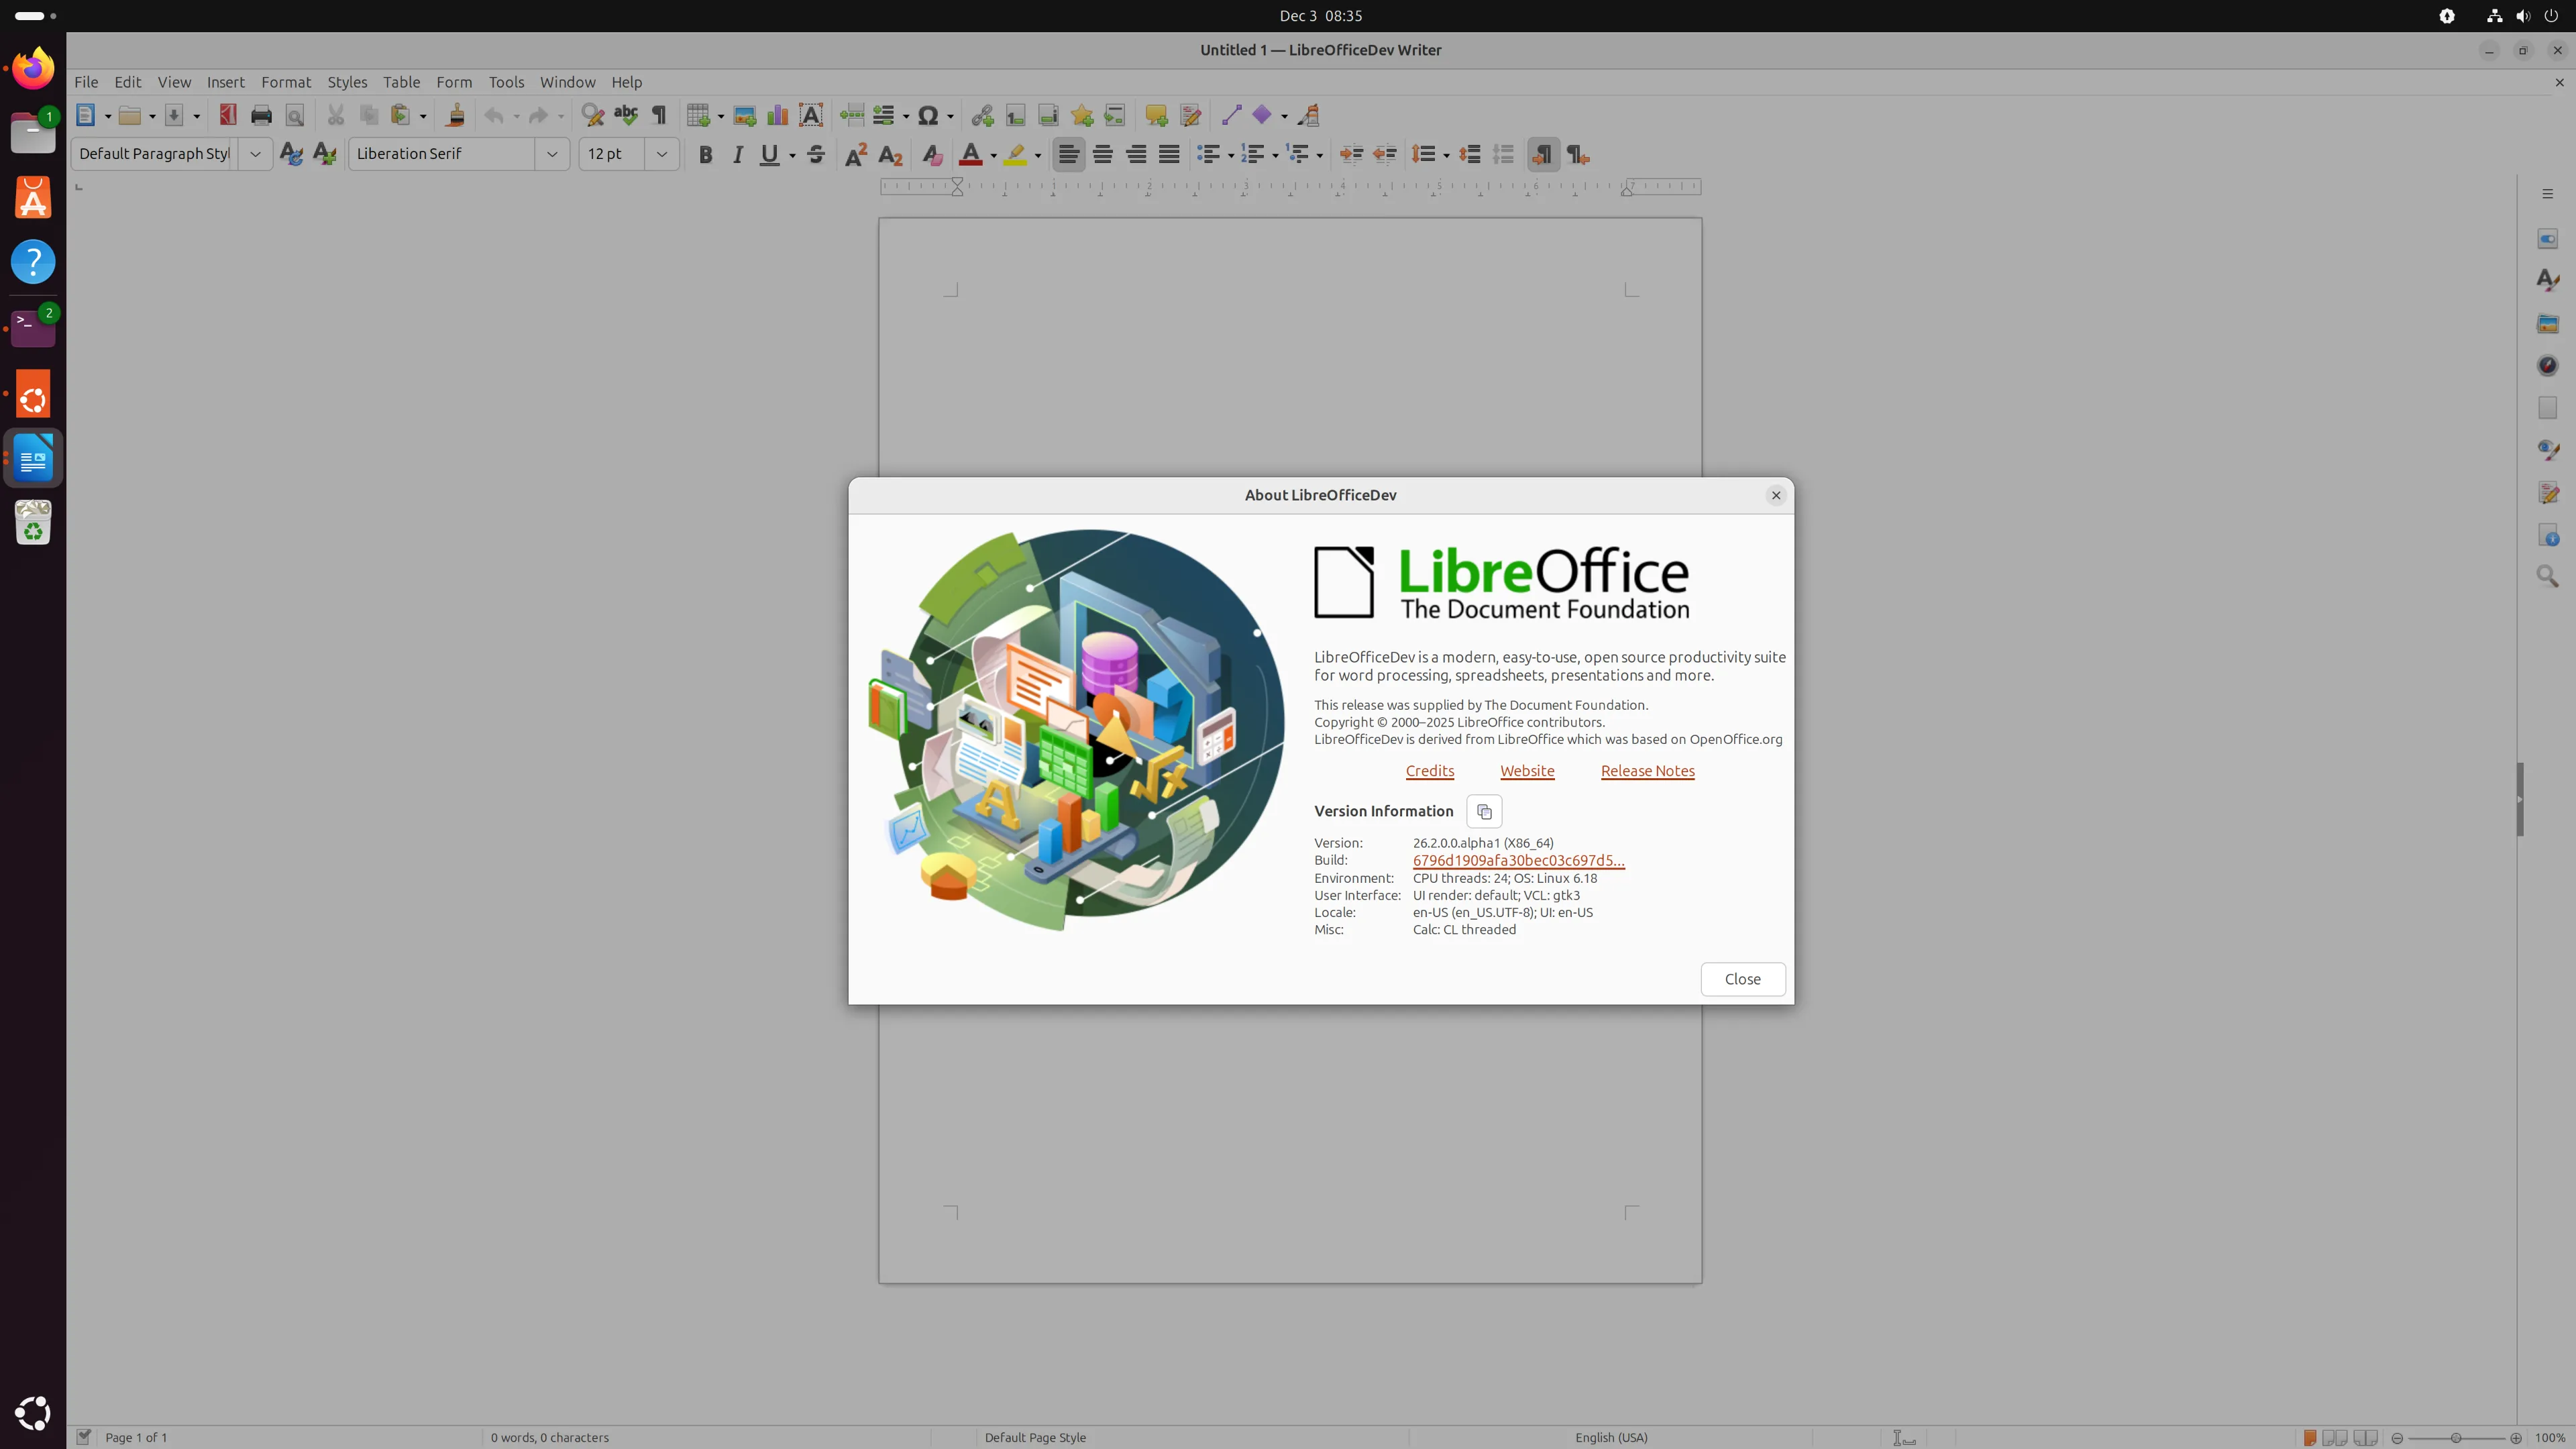2576x1449 pixels.
Task: Toggle formatting marks pilcrow
Action: point(659,115)
